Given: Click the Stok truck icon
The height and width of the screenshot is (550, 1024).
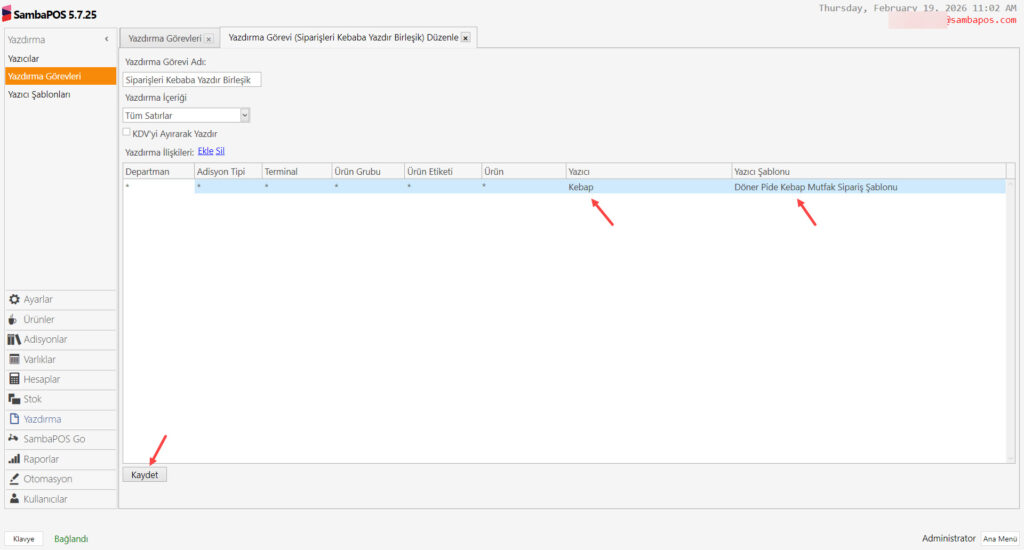Looking at the screenshot, I should [14, 399].
